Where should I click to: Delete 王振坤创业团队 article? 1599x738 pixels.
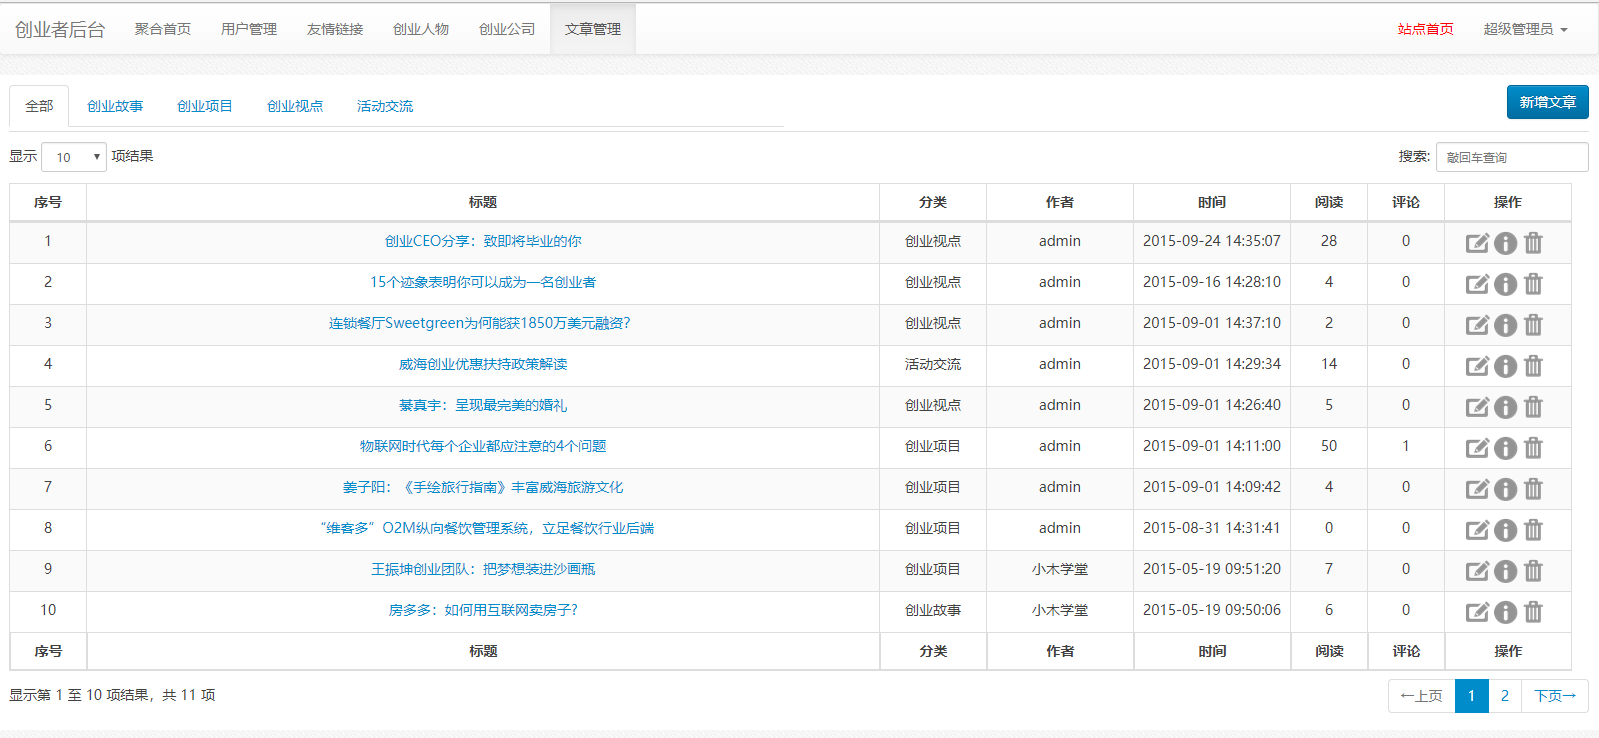pyautogui.click(x=1533, y=571)
